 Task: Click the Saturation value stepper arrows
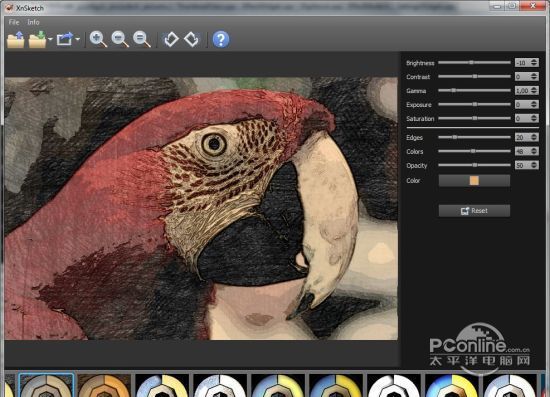(534, 119)
